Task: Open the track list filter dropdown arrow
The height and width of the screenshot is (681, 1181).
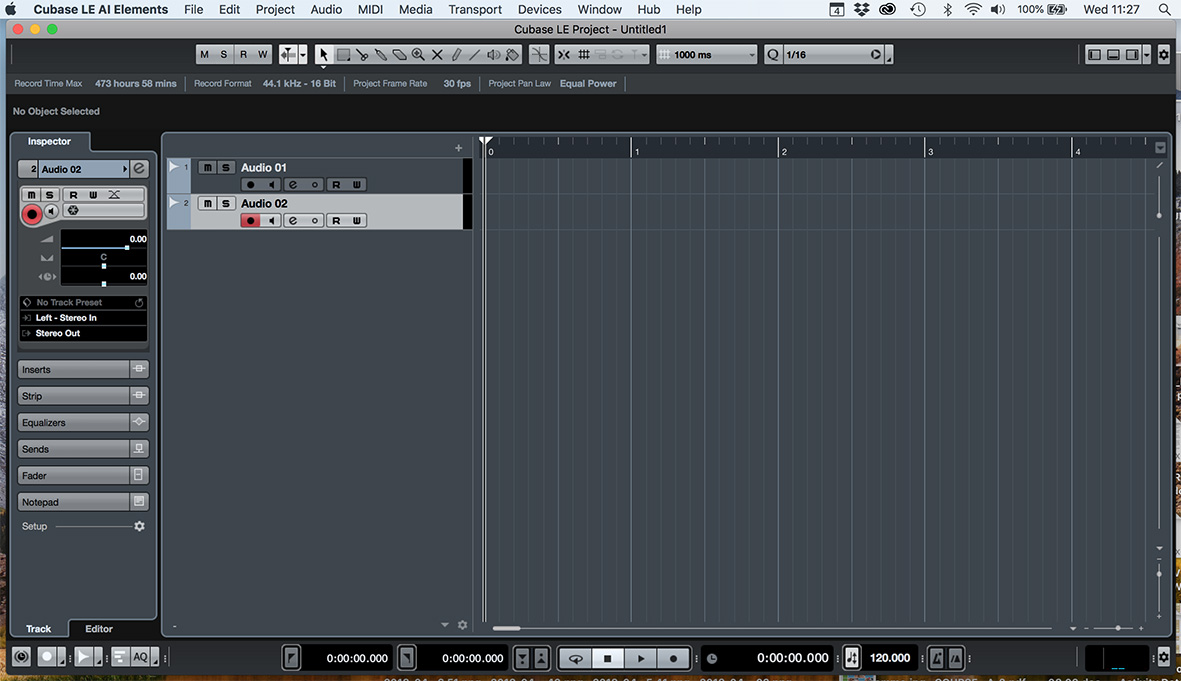Action: pos(444,625)
